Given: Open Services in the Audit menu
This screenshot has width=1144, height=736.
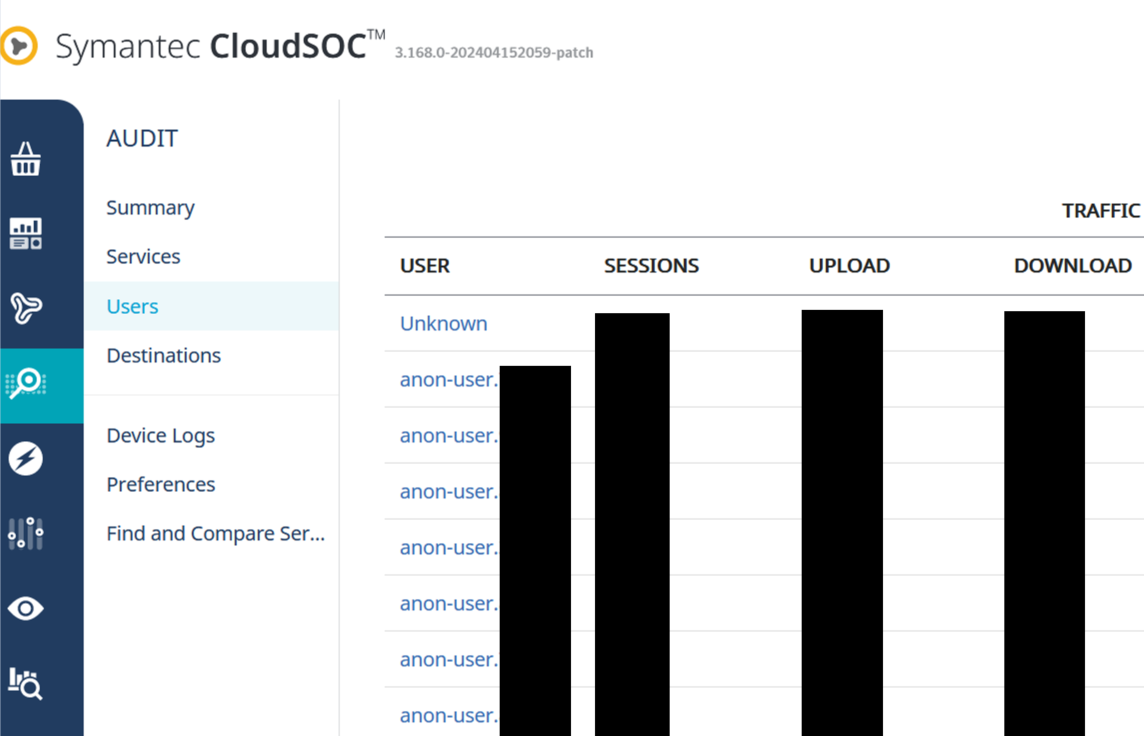Looking at the screenshot, I should (143, 257).
